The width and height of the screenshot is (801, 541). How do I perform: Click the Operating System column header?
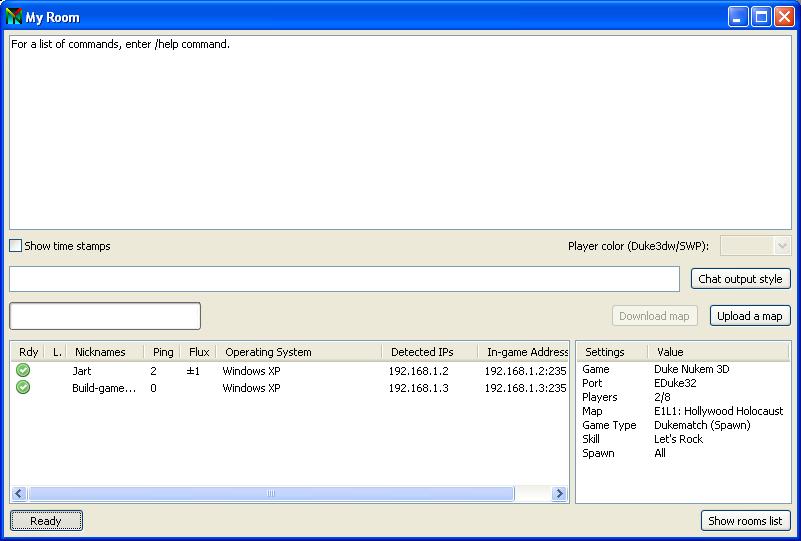268,352
